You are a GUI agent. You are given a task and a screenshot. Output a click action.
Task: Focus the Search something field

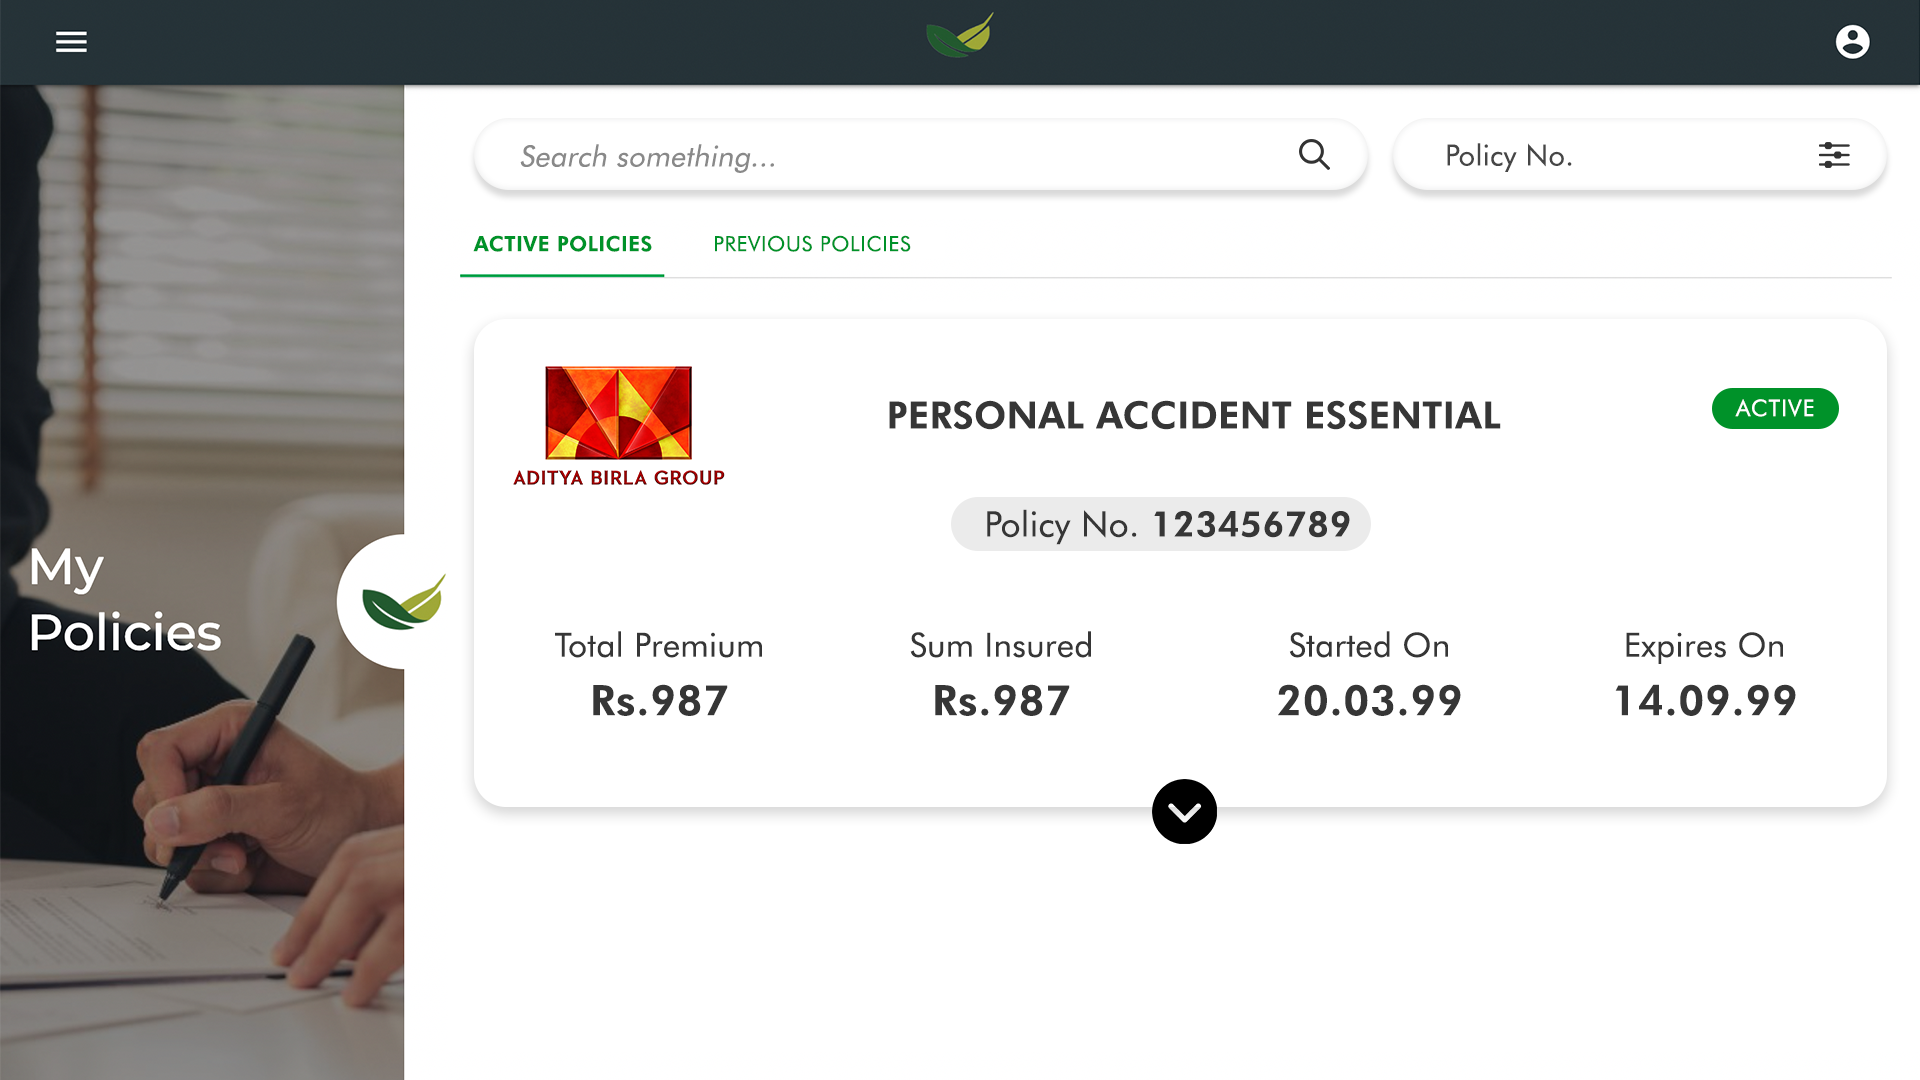[920, 155]
